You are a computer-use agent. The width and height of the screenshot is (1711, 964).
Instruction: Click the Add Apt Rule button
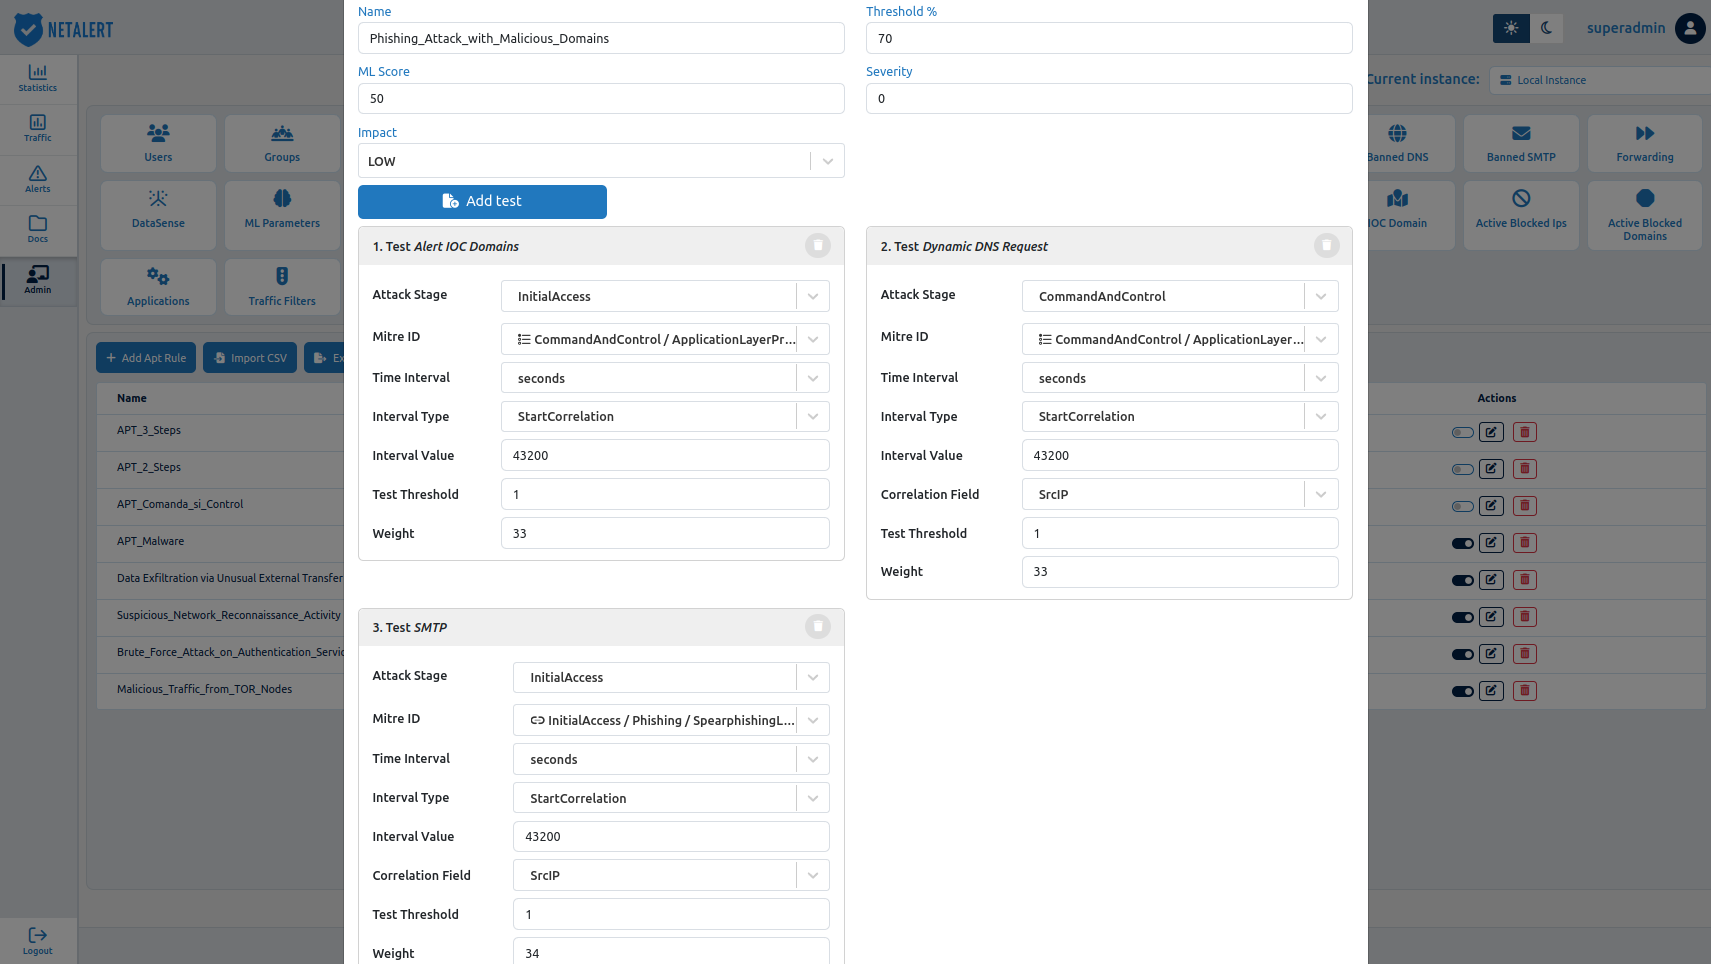(146, 358)
